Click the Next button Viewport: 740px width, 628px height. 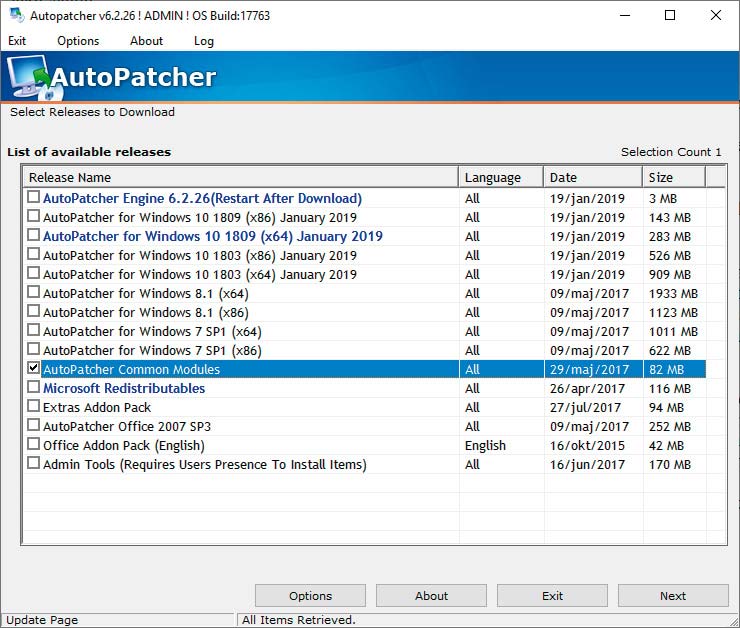coord(673,596)
